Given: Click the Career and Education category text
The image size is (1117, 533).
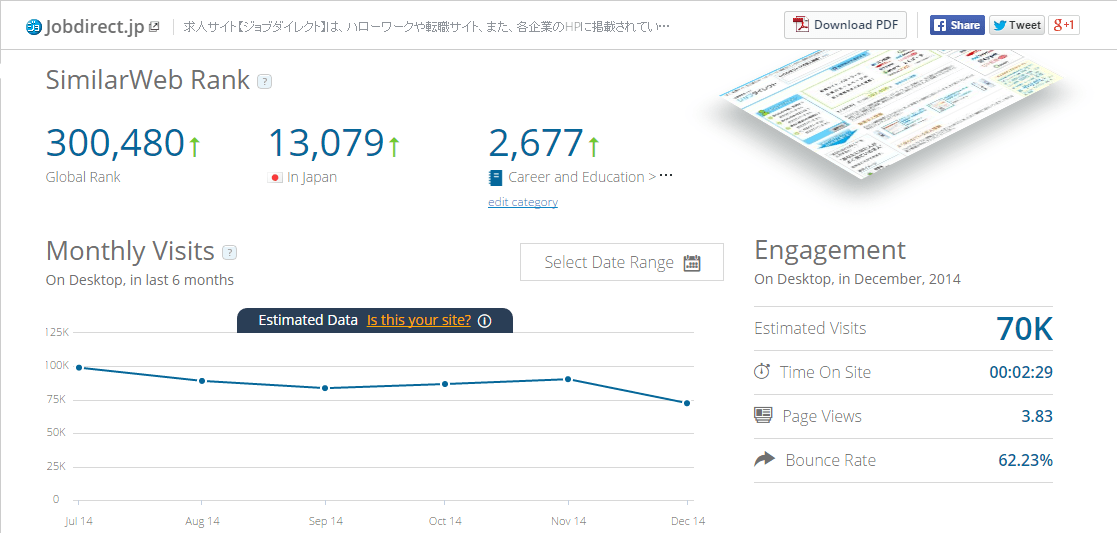Looking at the screenshot, I should click(576, 177).
